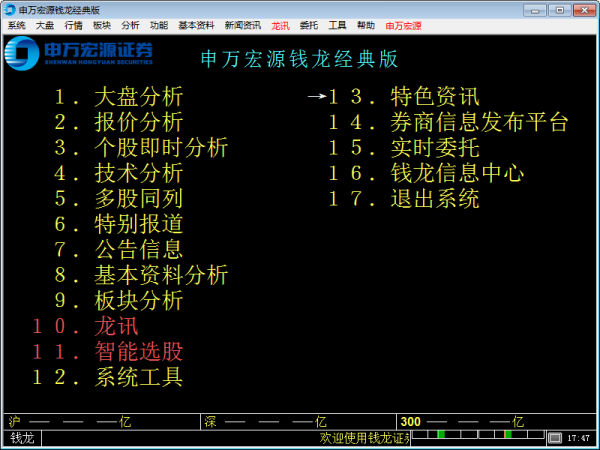Screen dimensions: 600x450
Task: Click the 钱龙 status bar button
Action: coord(22,438)
